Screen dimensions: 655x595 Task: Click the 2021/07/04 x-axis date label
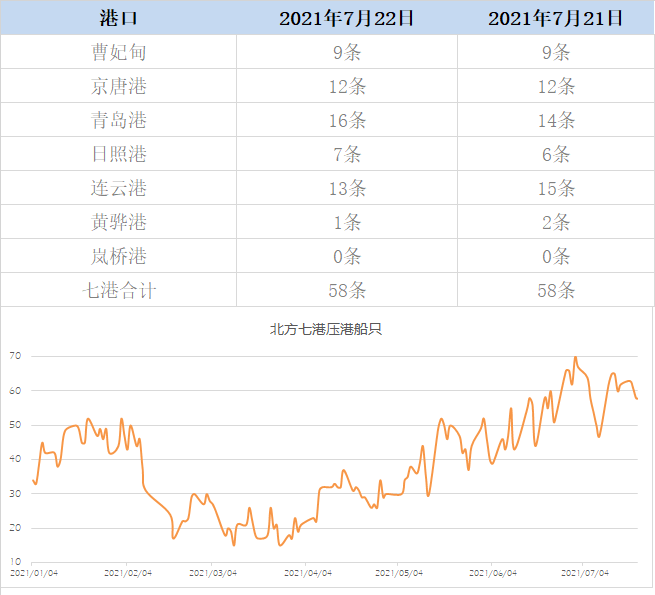(585, 573)
